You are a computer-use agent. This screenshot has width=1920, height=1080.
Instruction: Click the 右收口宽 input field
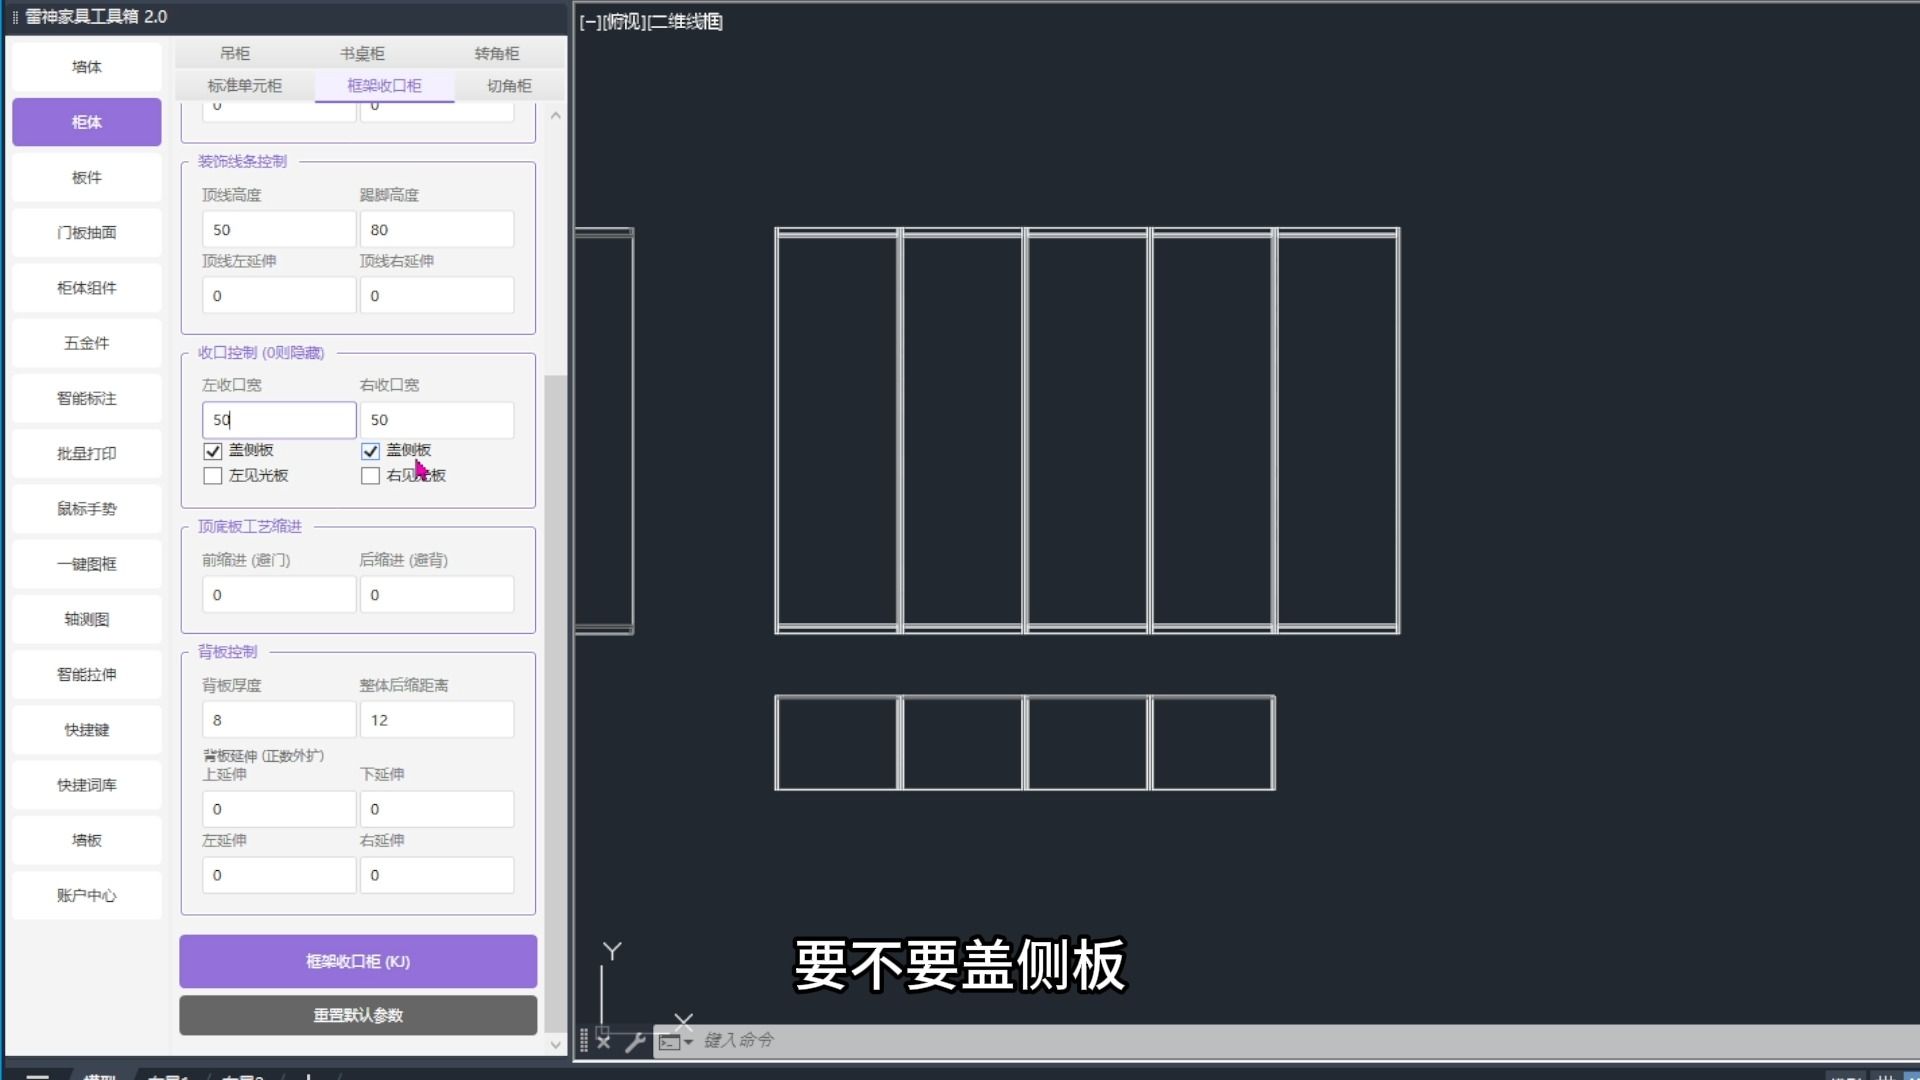(437, 420)
